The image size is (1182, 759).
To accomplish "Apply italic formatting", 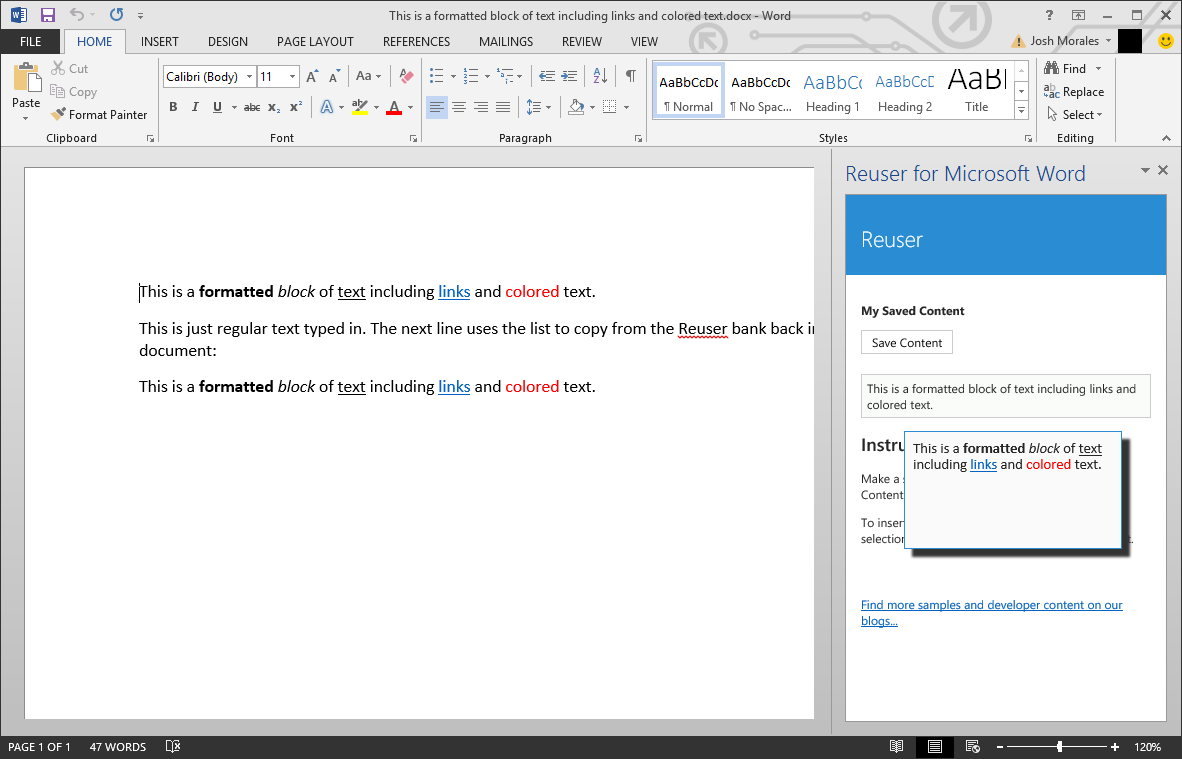I will 195,106.
